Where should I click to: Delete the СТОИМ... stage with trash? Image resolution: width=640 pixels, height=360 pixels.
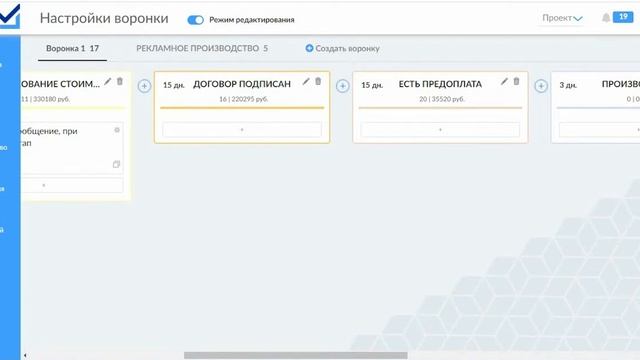pos(120,81)
